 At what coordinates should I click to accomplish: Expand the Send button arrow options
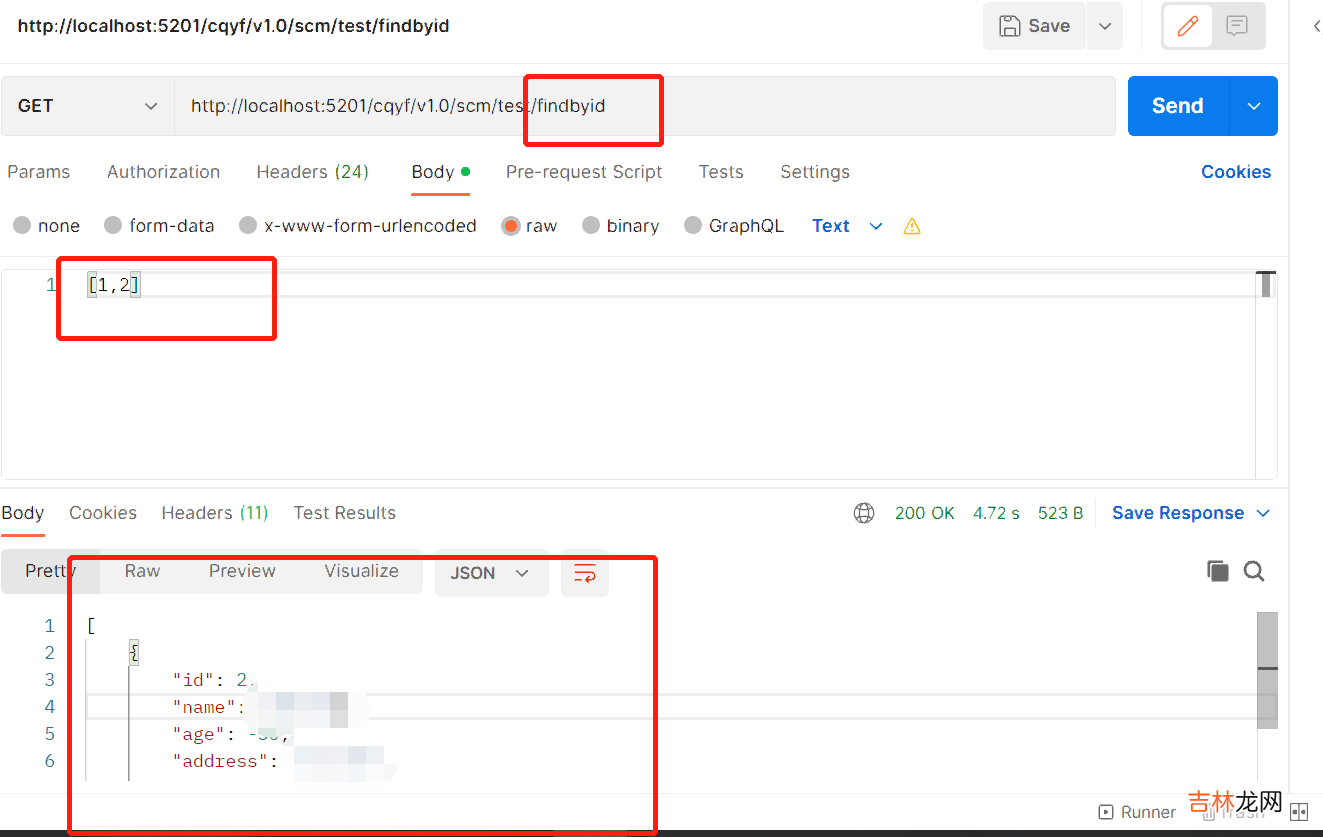[1254, 106]
